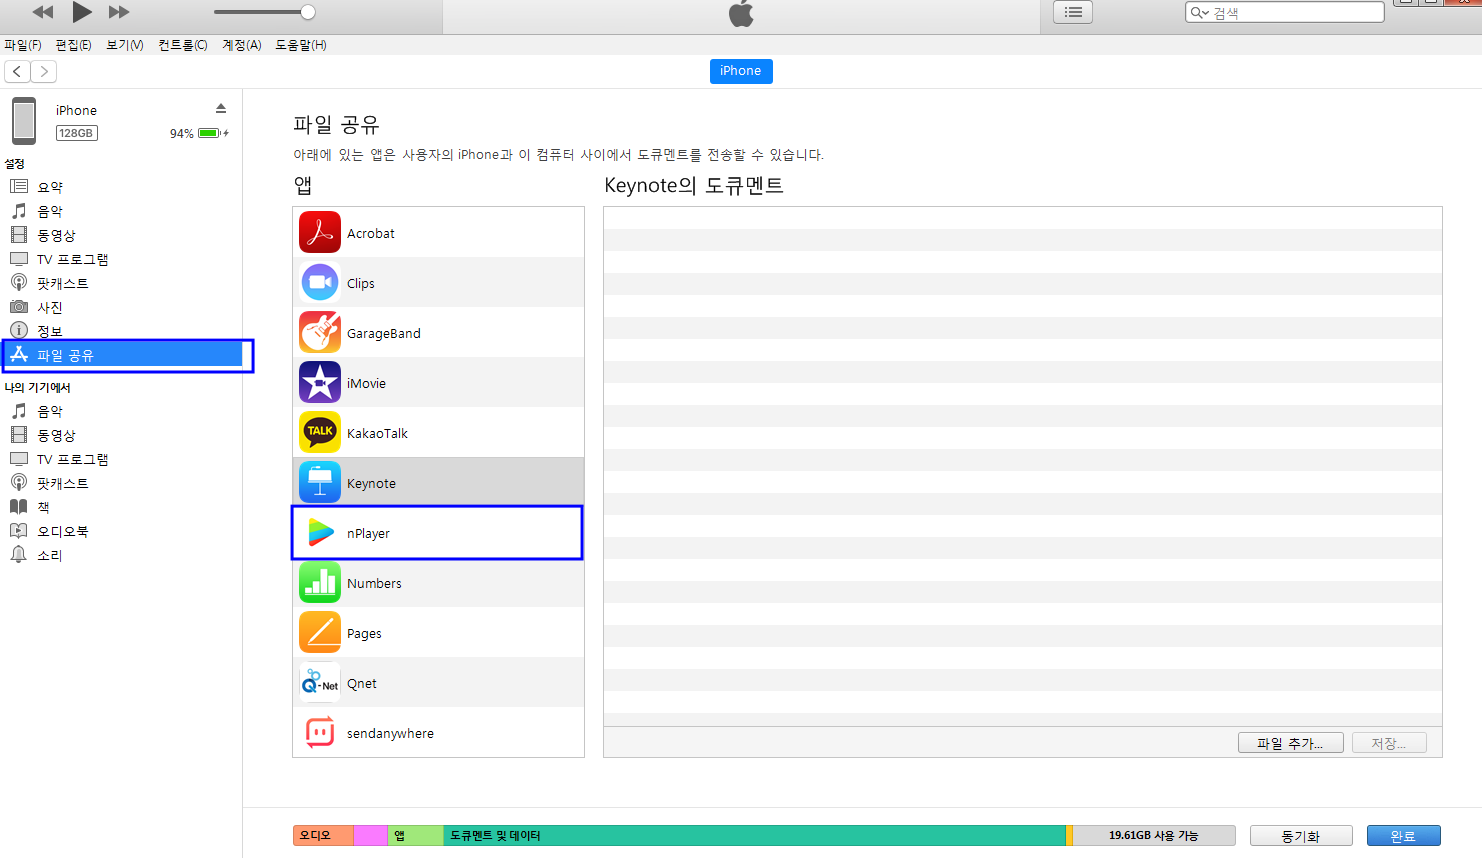Select the GarageBand app icon
The height and width of the screenshot is (858, 1482).
320,333
